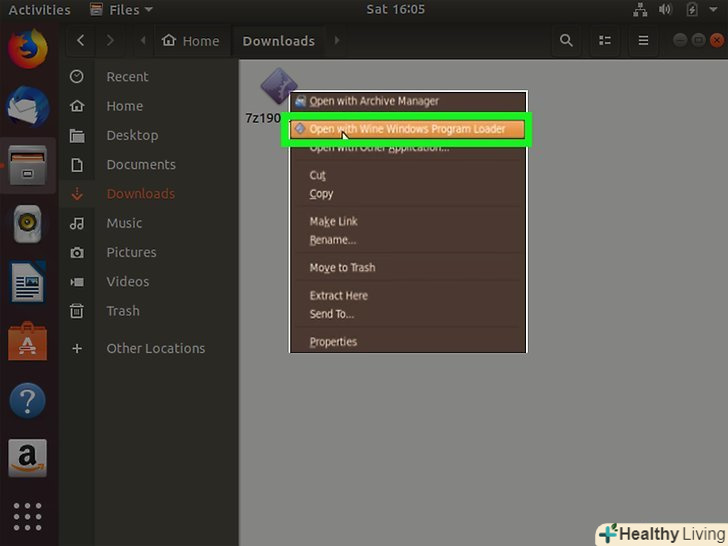
Task: Click the Downloads arrow icon in sidebar
Action: click(x=77, y=194)
